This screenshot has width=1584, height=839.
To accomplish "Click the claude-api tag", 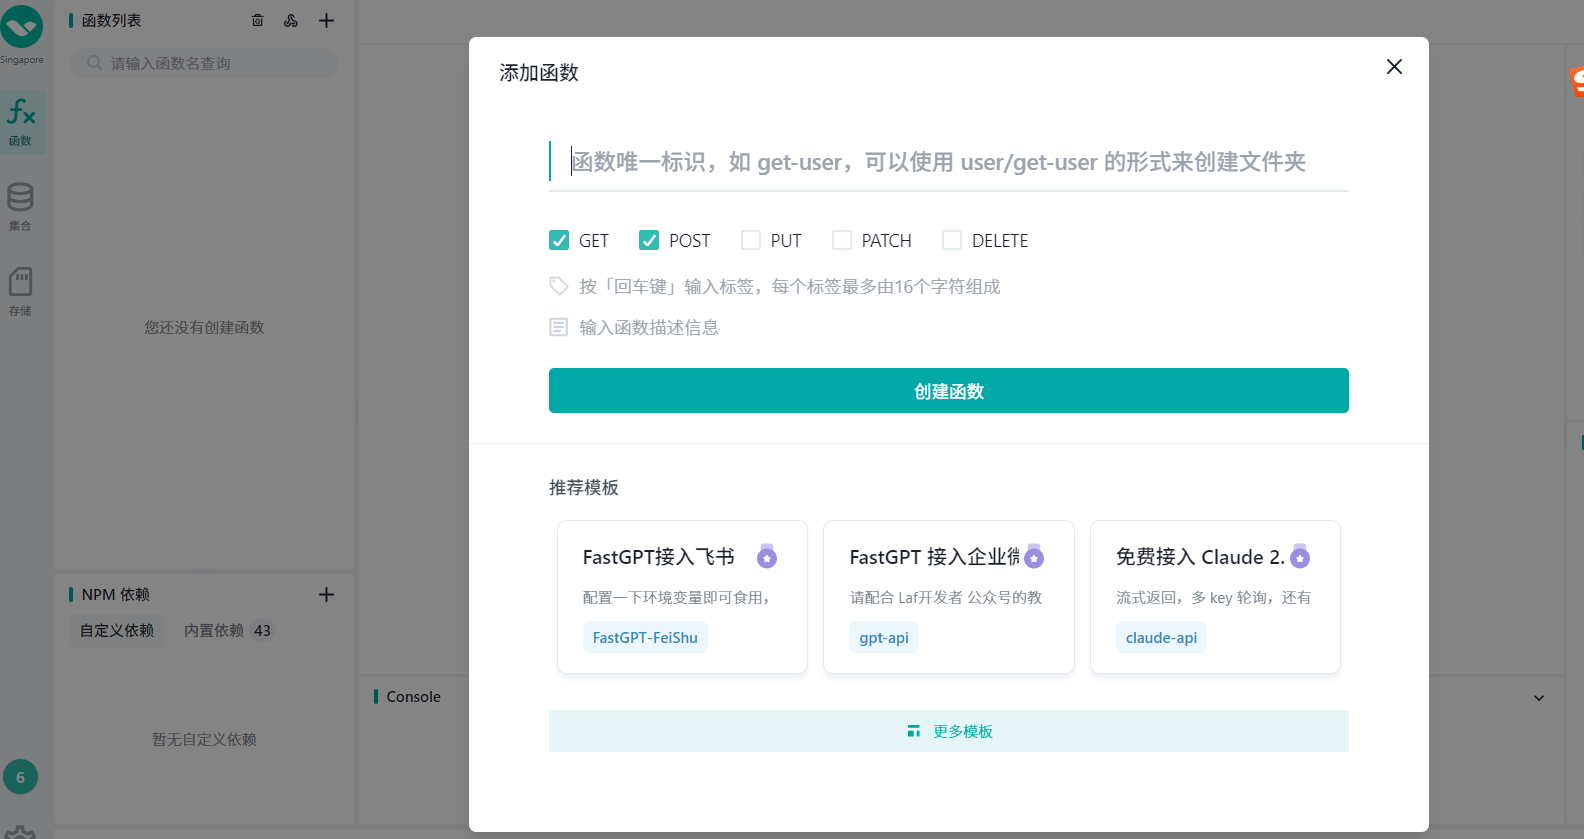I will (x=1161, y=637).
